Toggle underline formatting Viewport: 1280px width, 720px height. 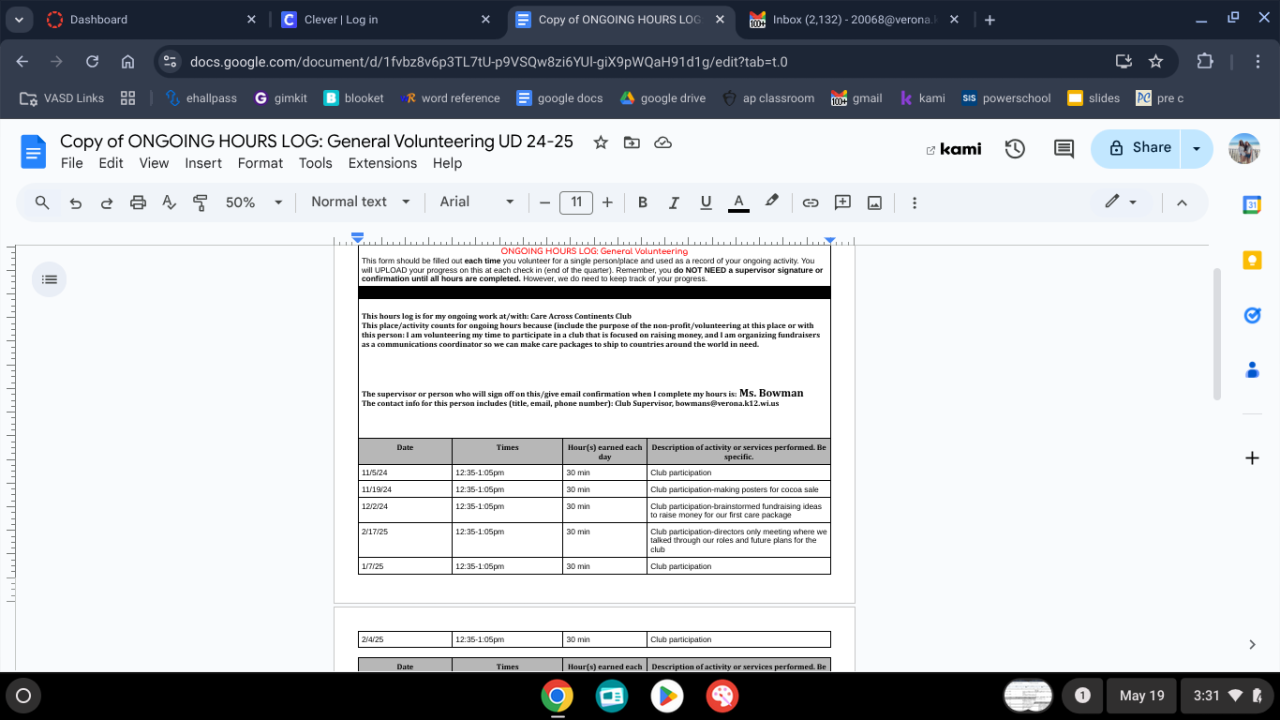(x=706, y=202)
